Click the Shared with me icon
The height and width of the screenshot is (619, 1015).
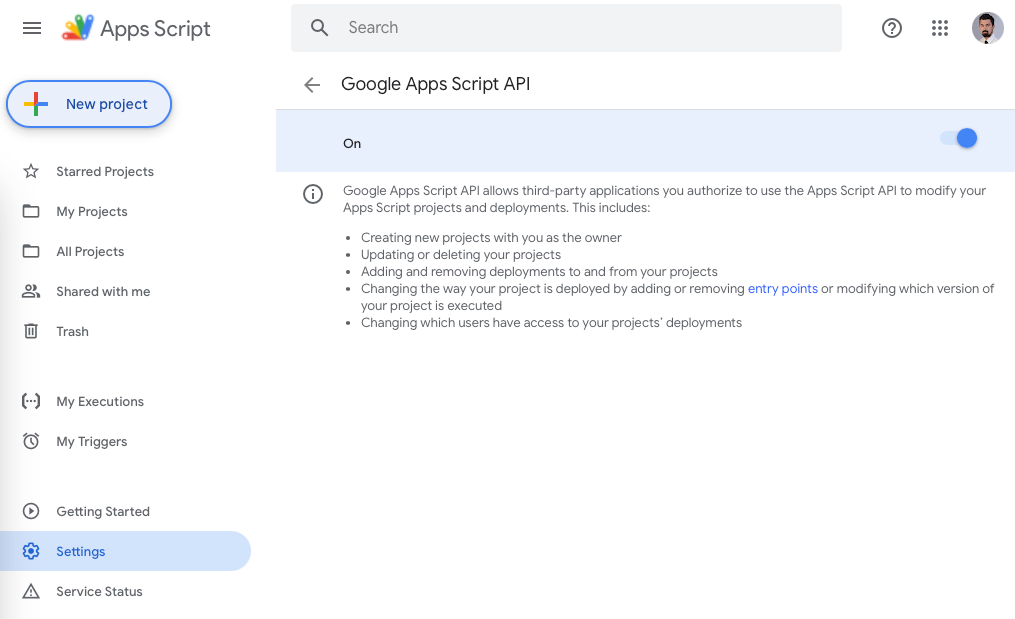(x=31, y=291)
